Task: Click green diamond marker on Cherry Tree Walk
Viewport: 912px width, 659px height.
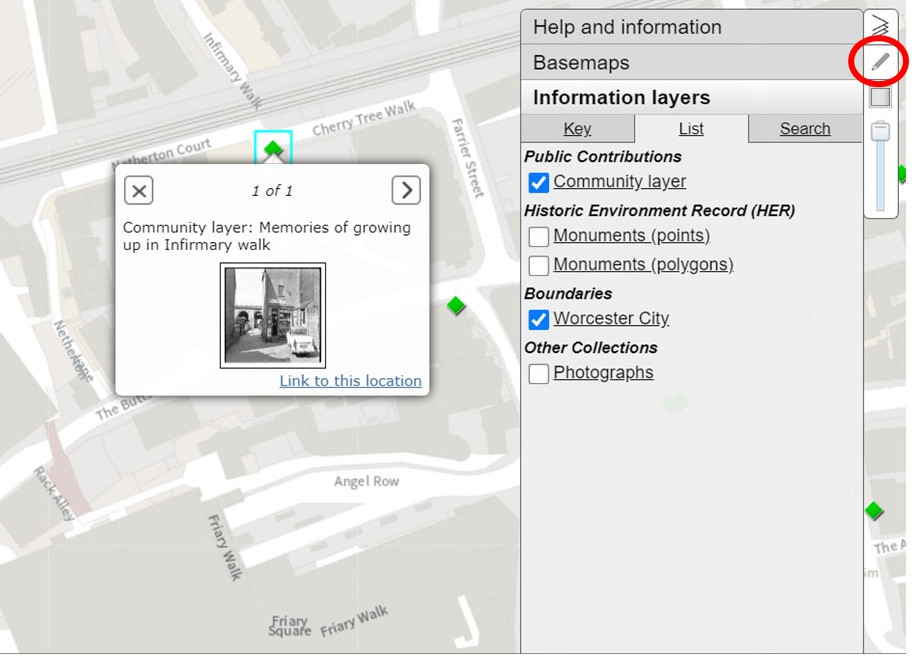Action: (273, 150)
